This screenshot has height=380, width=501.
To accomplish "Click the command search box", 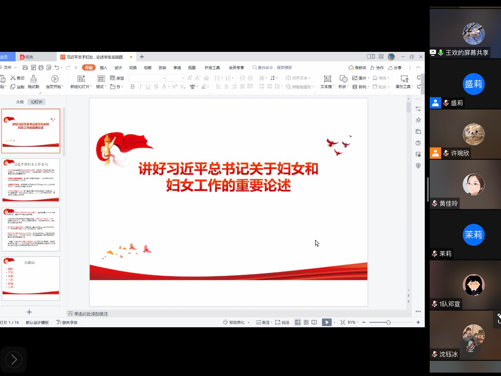I will click(273, 68).
